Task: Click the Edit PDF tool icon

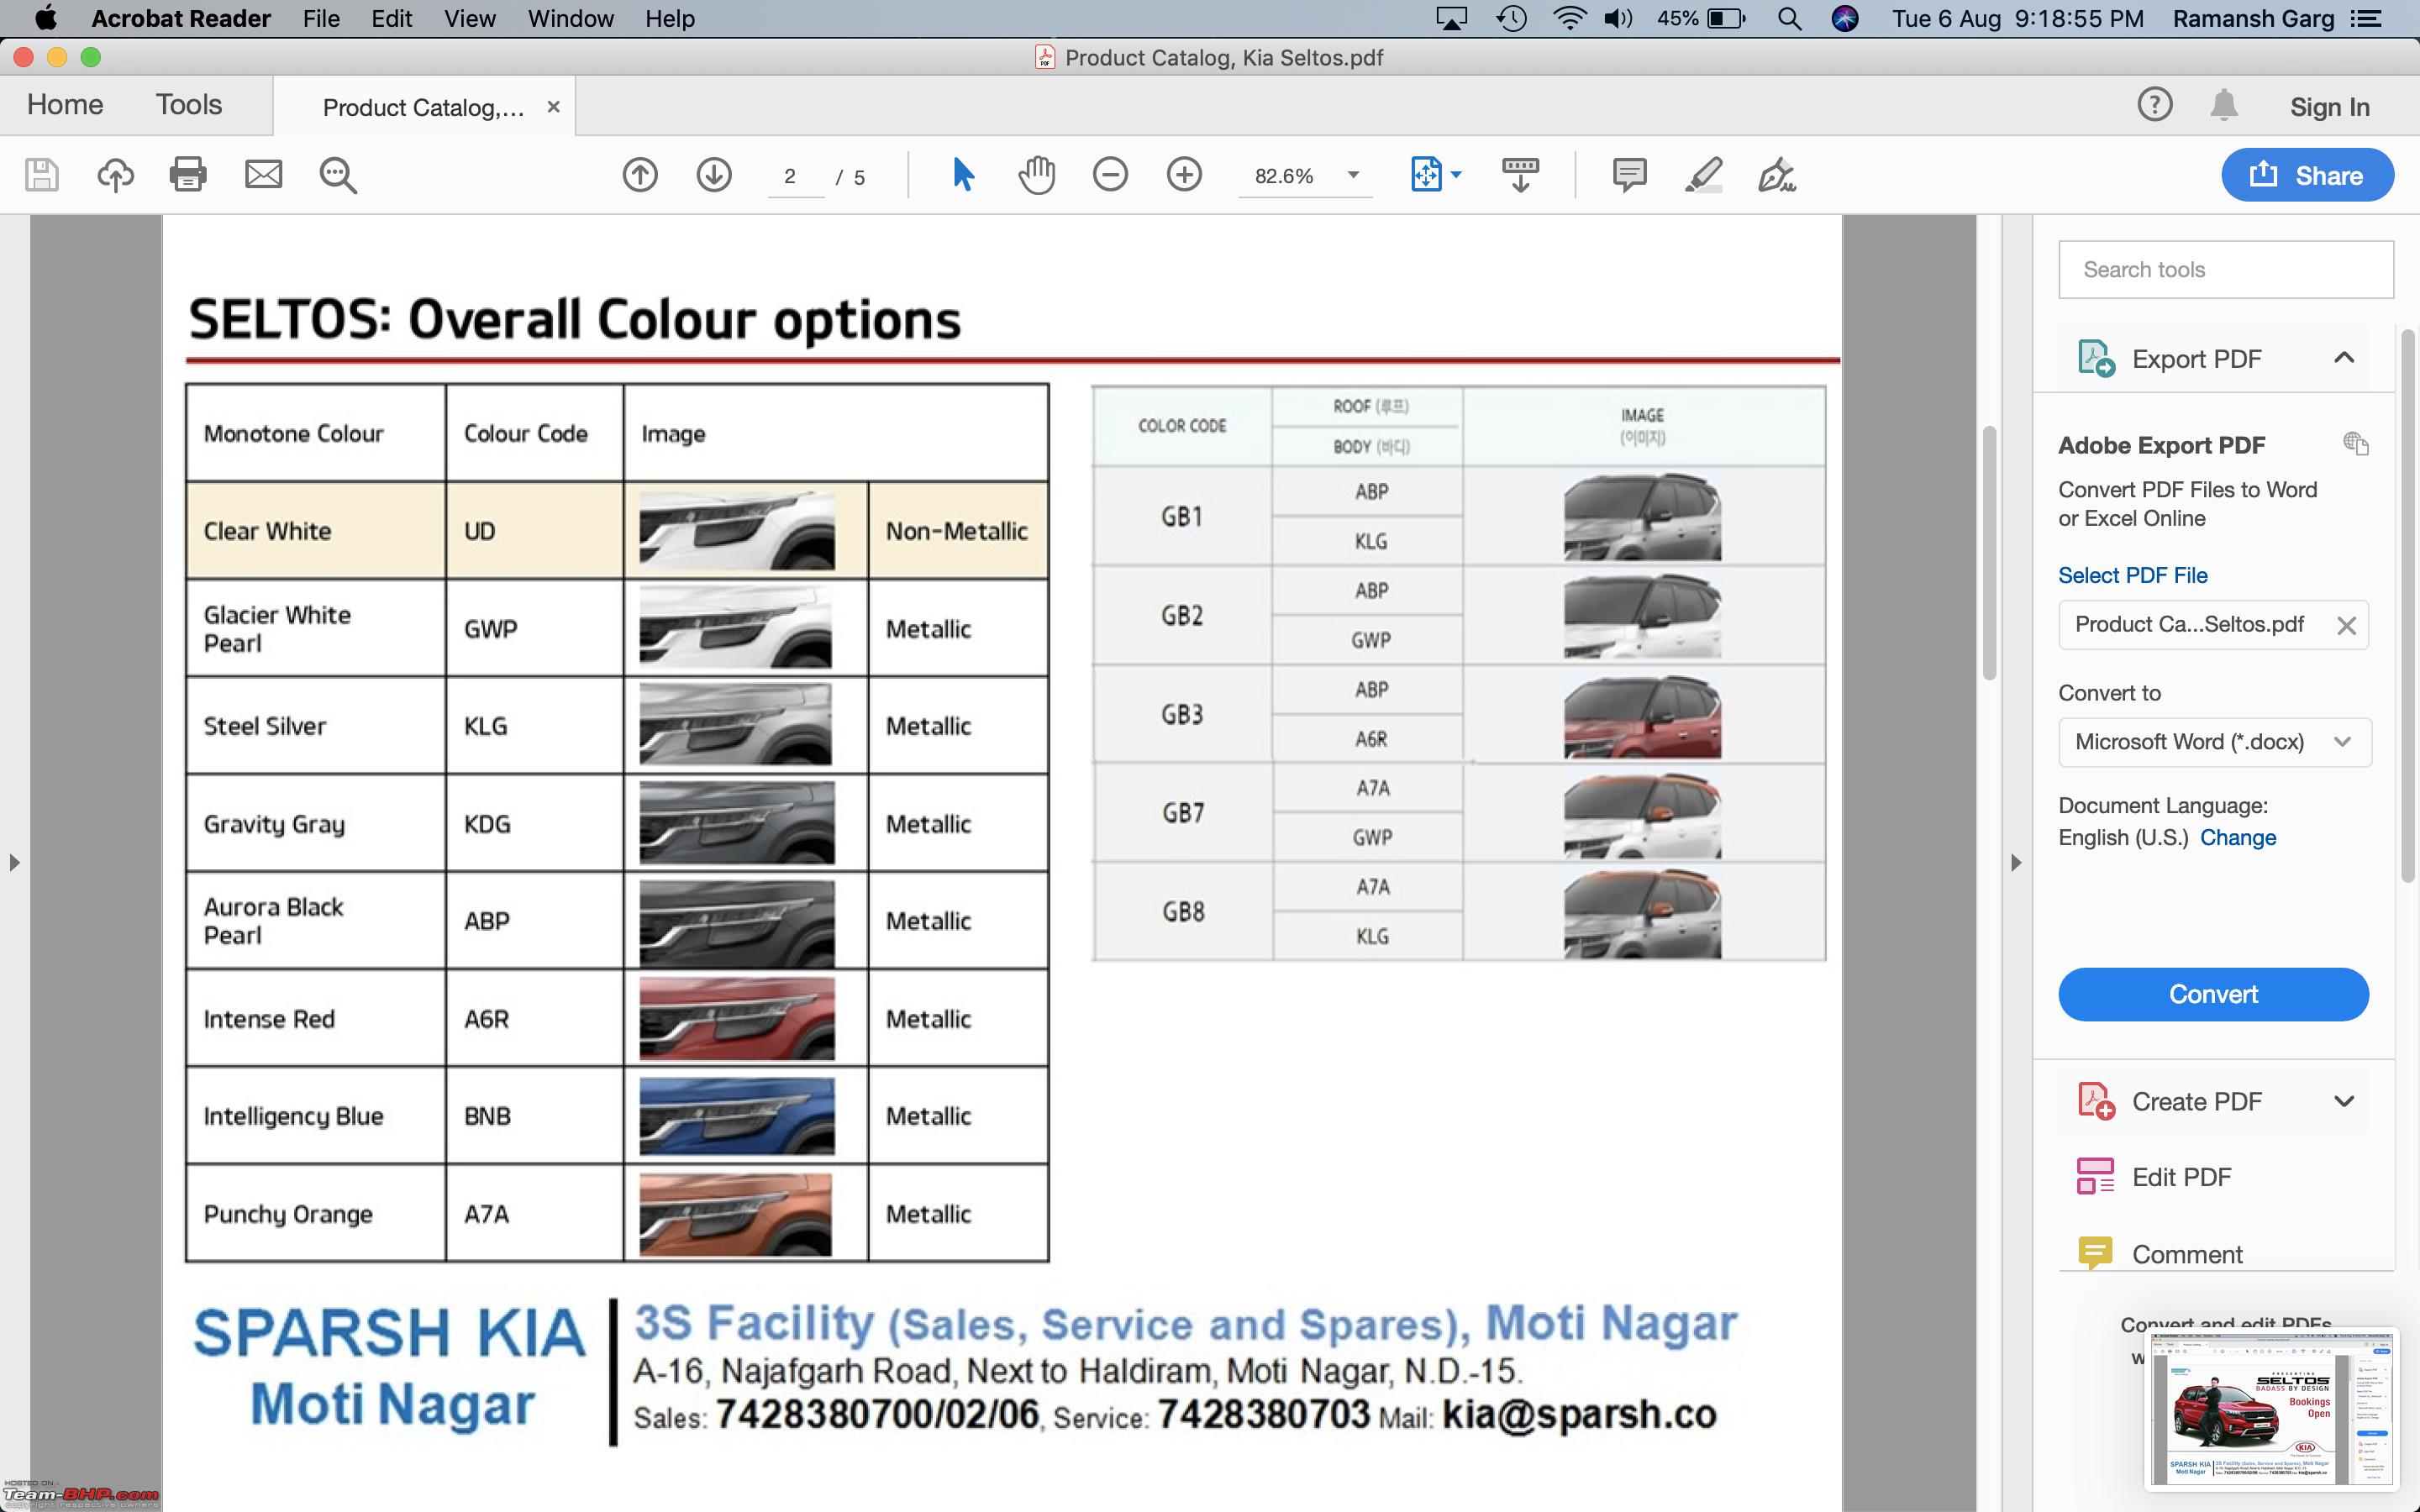Action: click(x=2096, y=1177)
